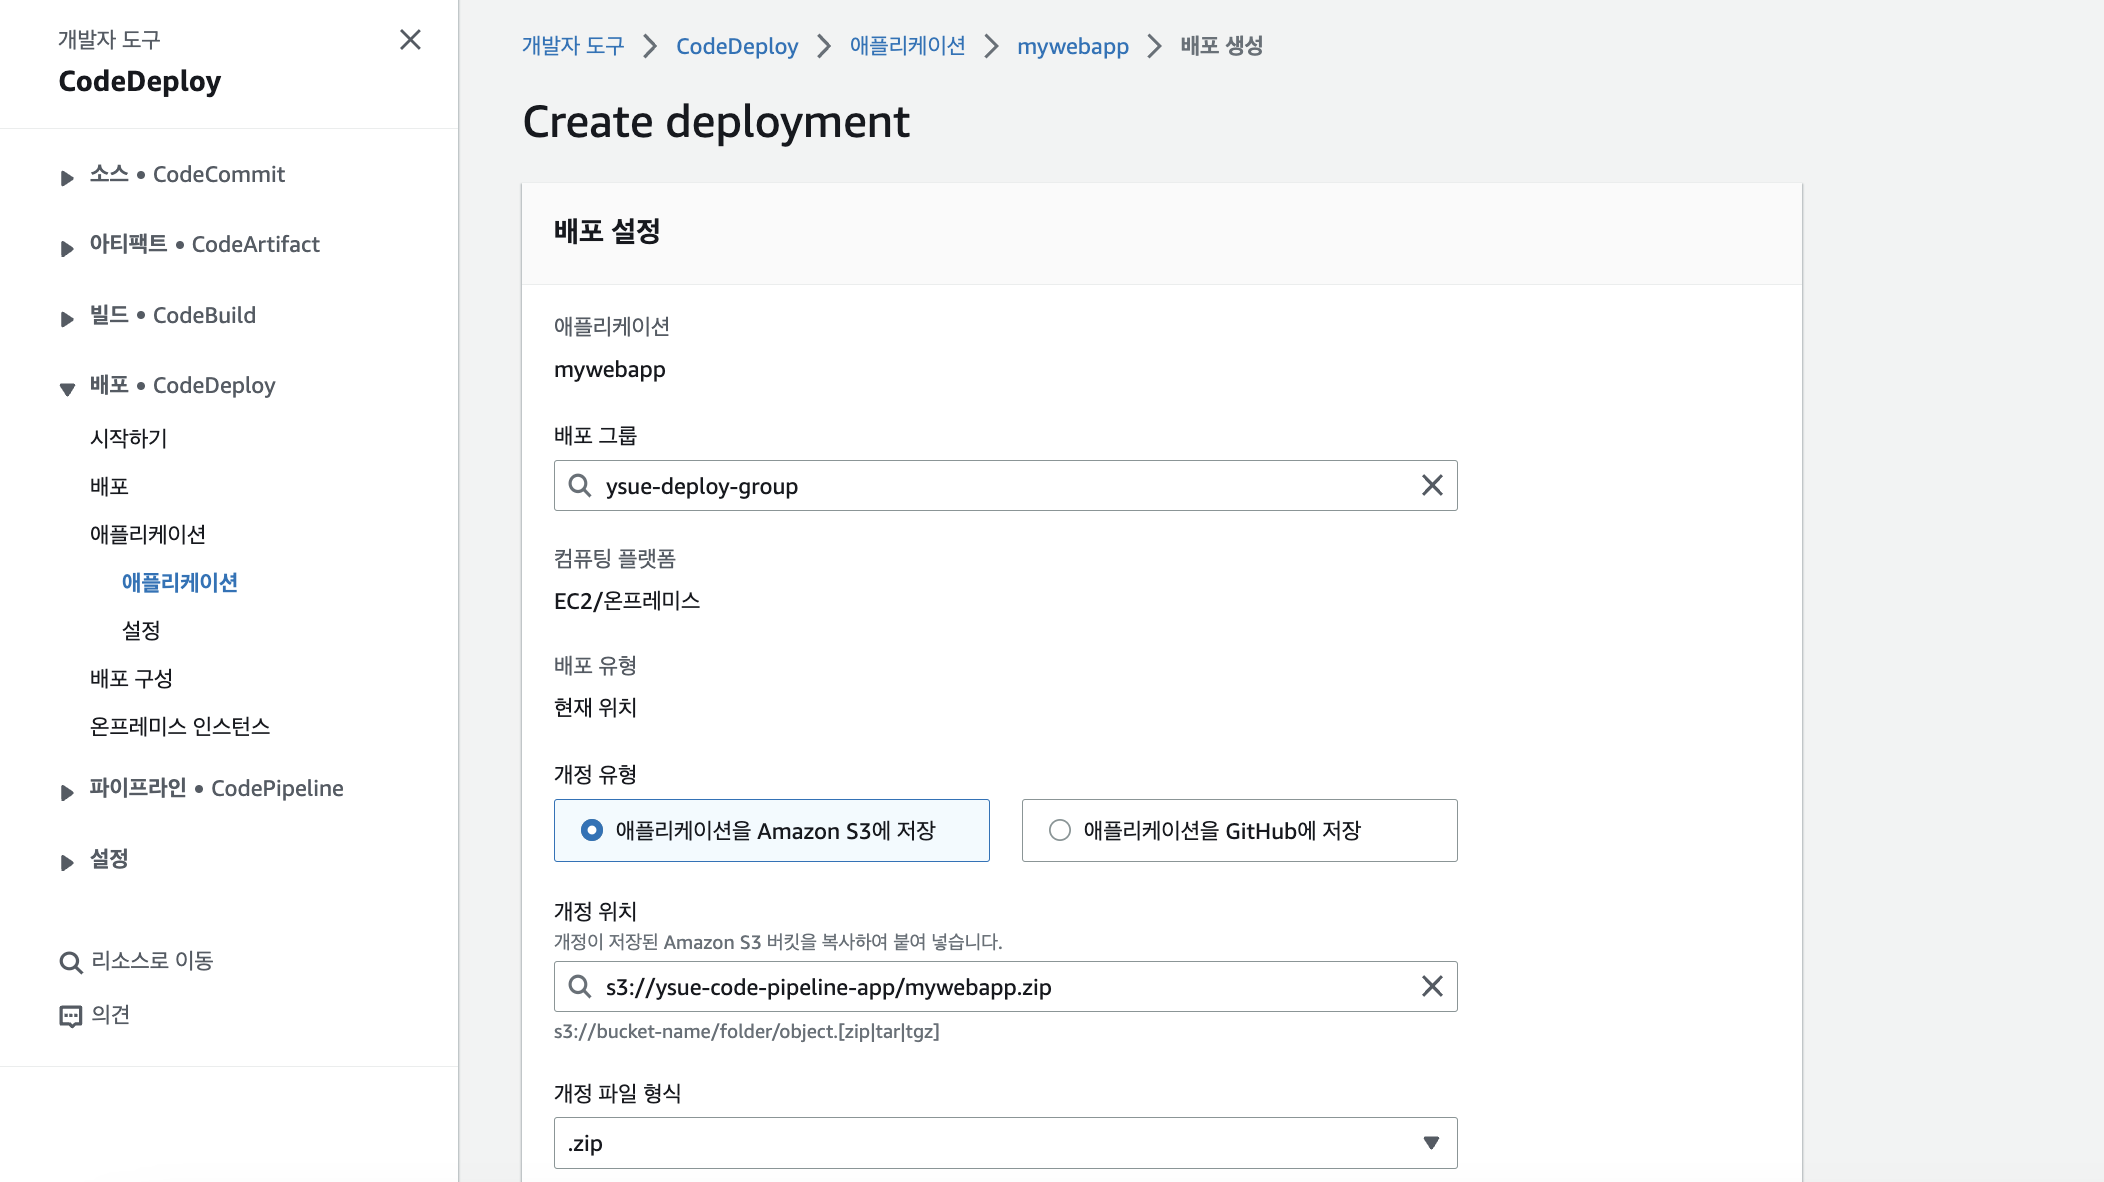2104x1182 pixels.
Task: Click 소스 • CodeCommit label
Action: [x=187, y=174]
